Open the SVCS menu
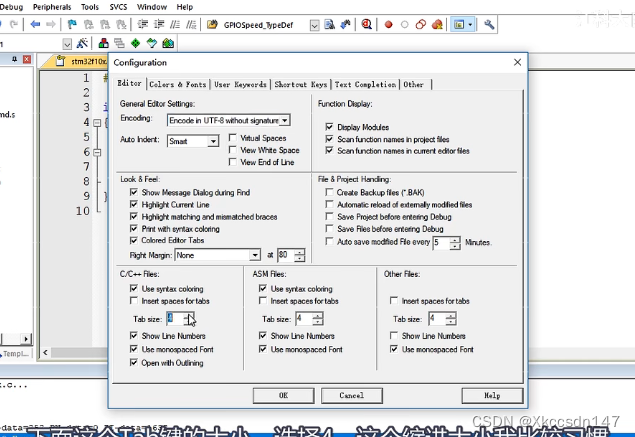 (x=118, y=7)
